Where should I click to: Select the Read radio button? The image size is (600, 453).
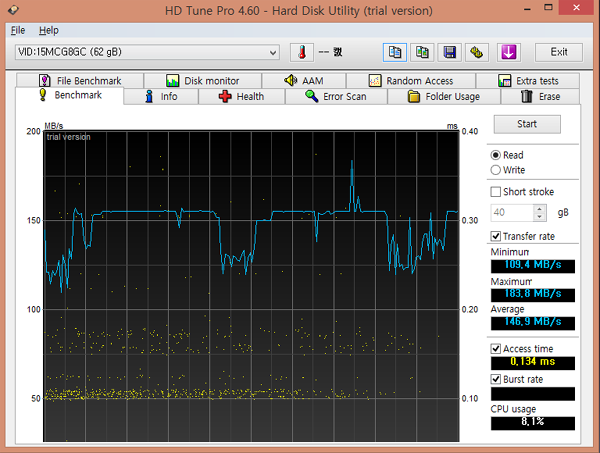click(496, 155)
